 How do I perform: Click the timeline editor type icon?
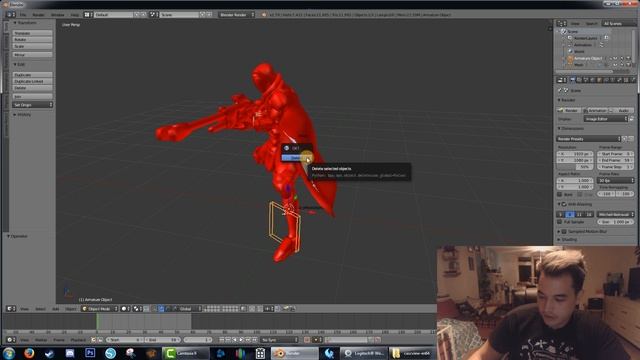(11, 340)
